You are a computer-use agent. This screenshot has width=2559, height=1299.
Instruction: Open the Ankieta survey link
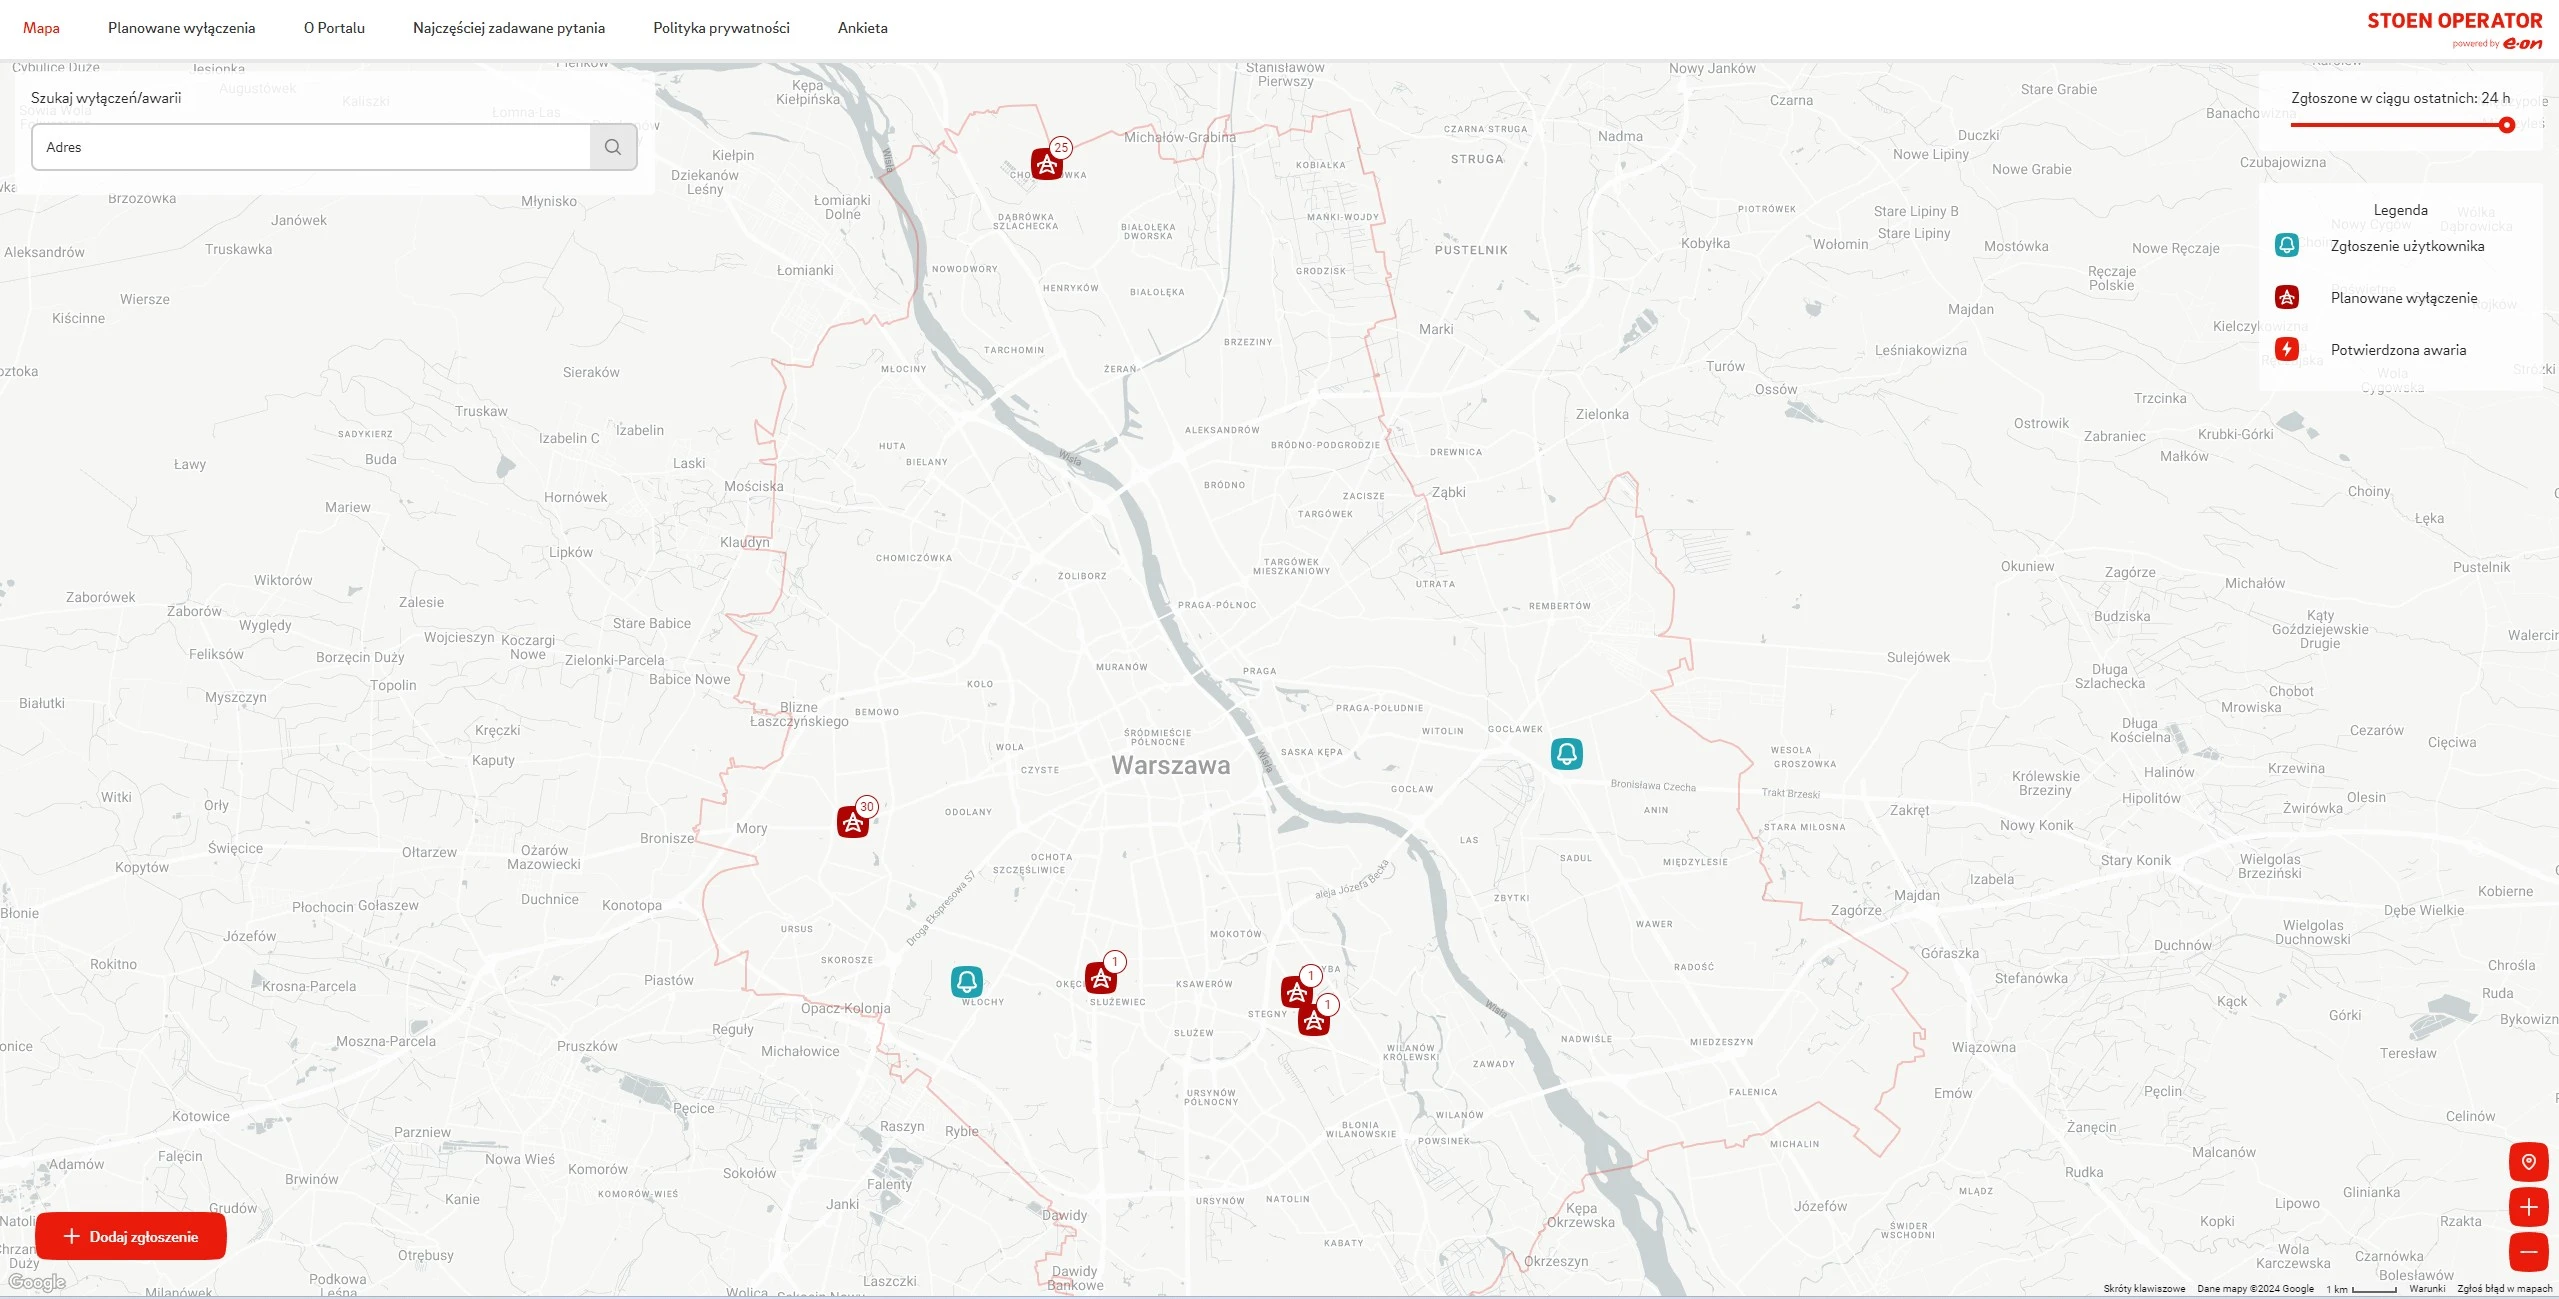(x=862, y=28)
